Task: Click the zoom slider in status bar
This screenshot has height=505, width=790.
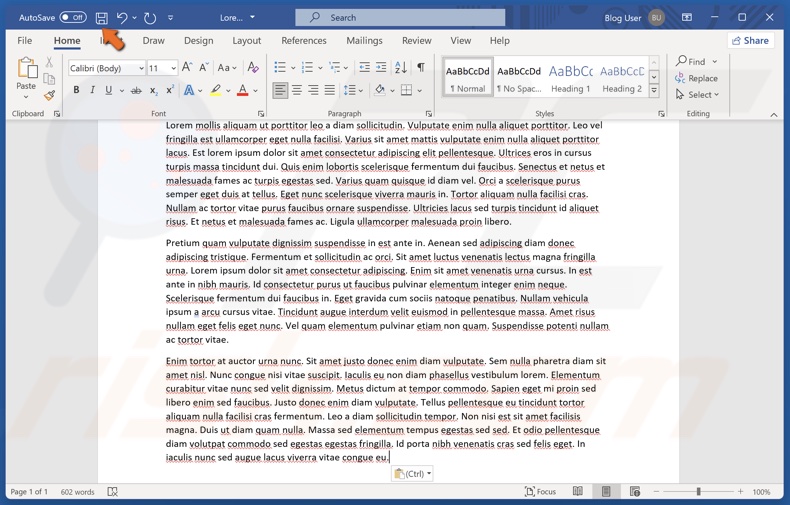Action: pos(698,492)
